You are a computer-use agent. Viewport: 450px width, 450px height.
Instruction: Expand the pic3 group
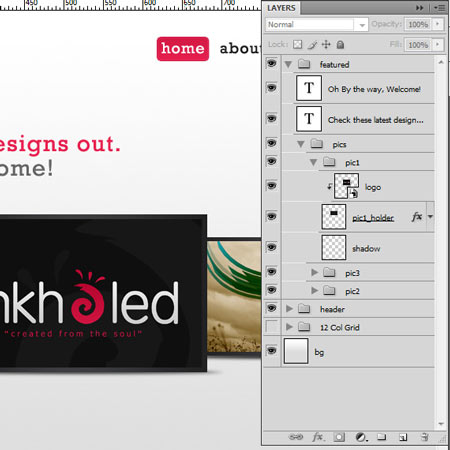pos(314,273)
